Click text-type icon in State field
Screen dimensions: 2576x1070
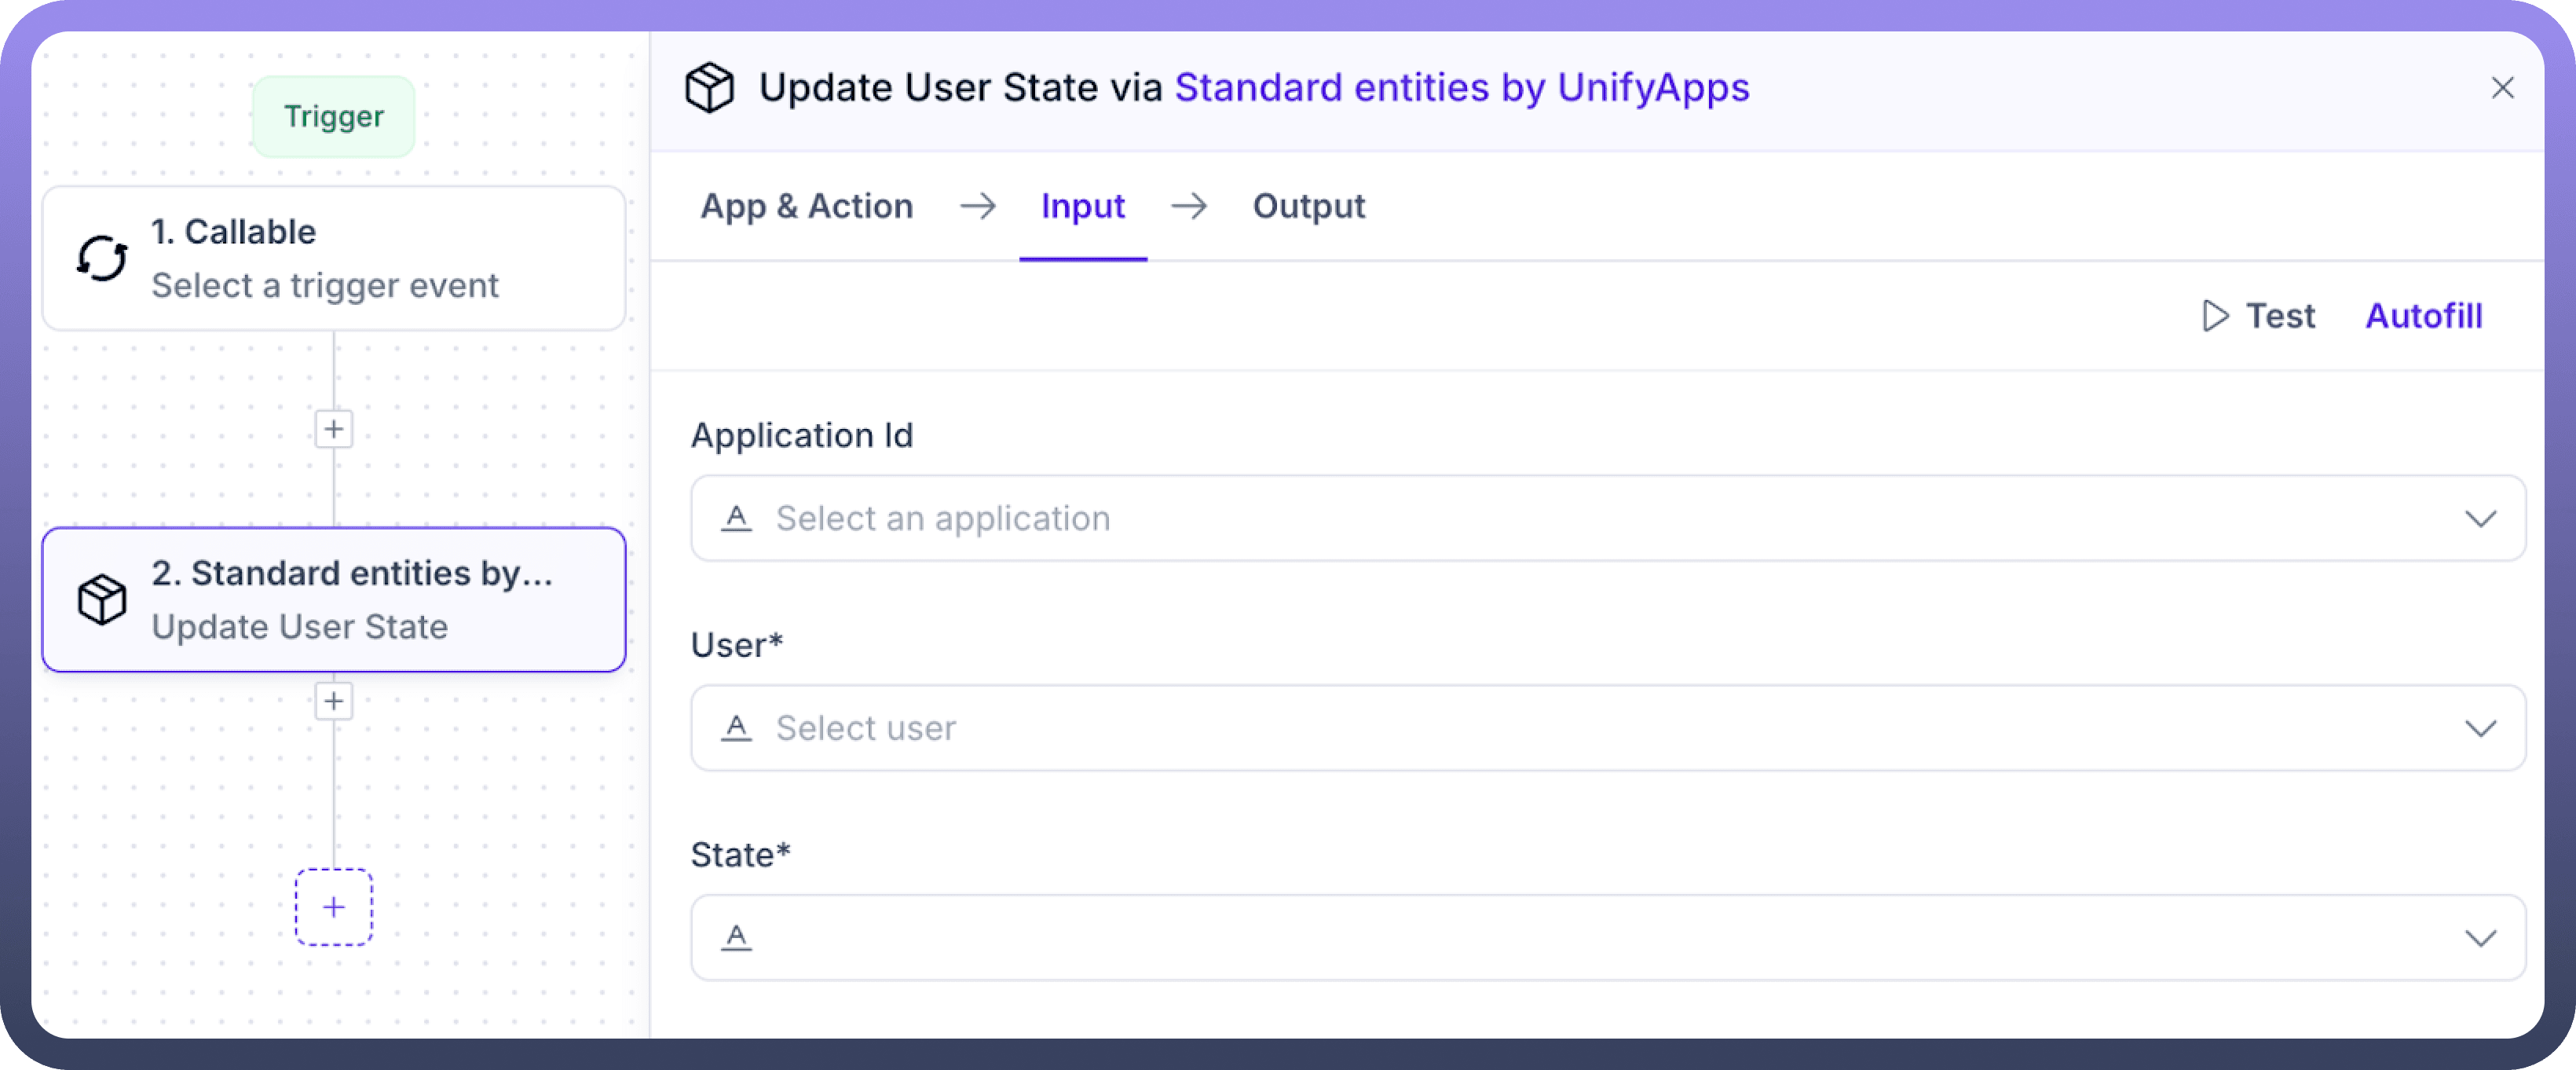point(737,937)
